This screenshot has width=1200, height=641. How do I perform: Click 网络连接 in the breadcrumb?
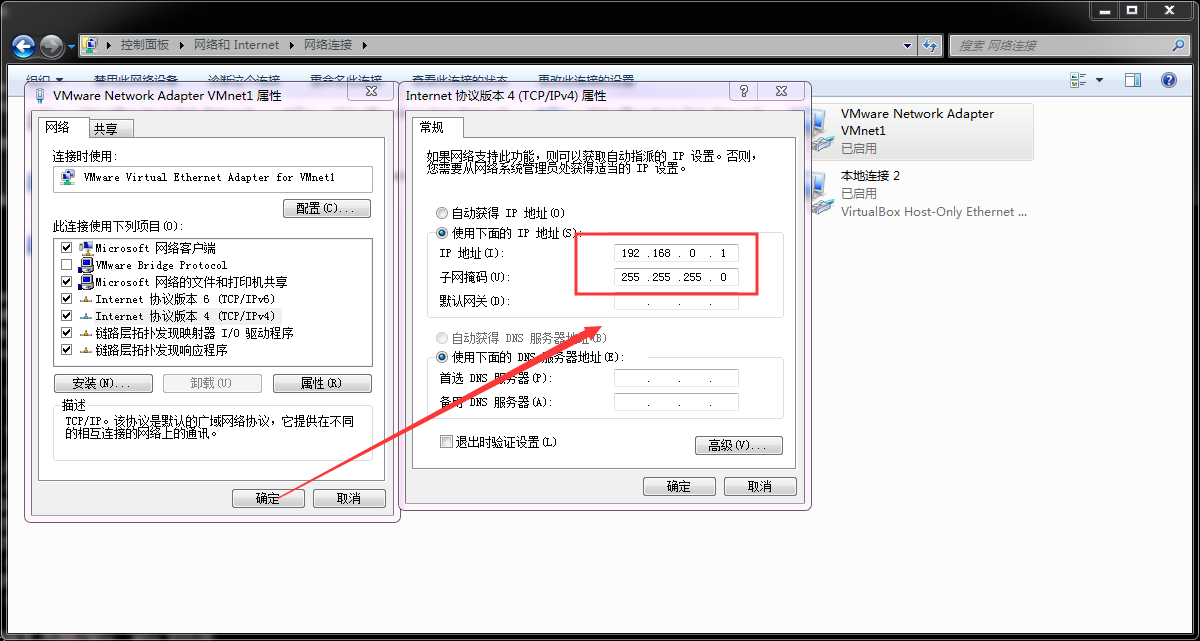tap(327, 45)
